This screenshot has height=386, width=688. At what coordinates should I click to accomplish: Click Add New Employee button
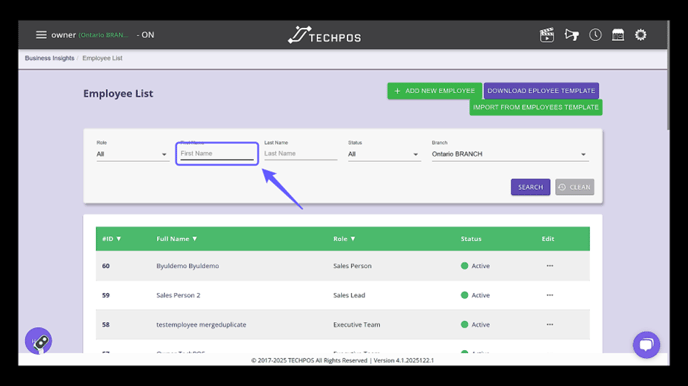tap(434, 91)
